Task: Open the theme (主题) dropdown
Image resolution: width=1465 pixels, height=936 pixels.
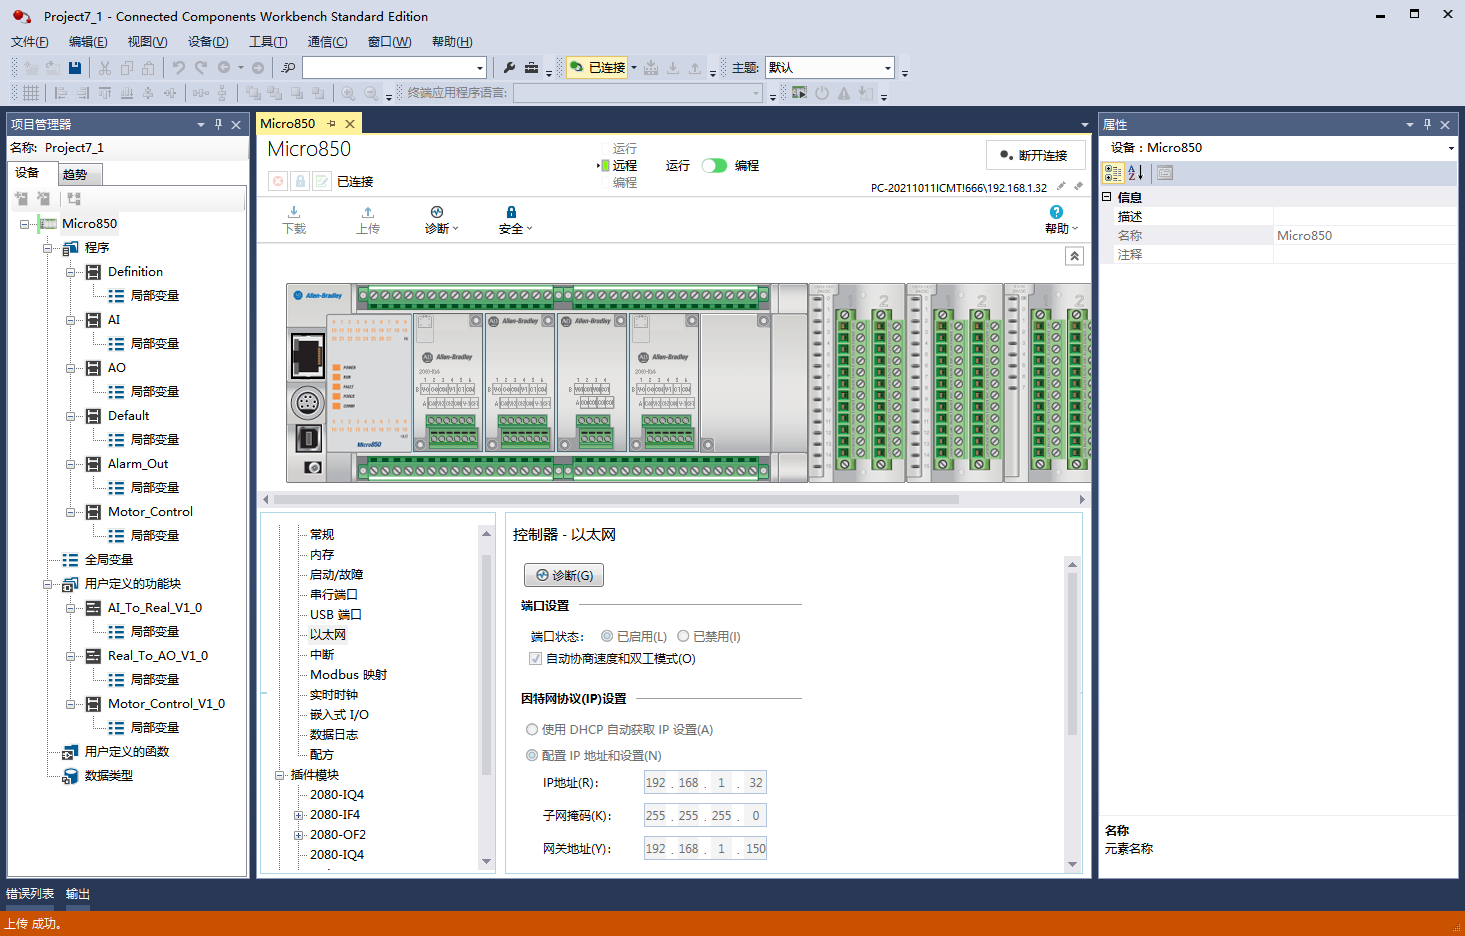Action: (x=887, y=68)
